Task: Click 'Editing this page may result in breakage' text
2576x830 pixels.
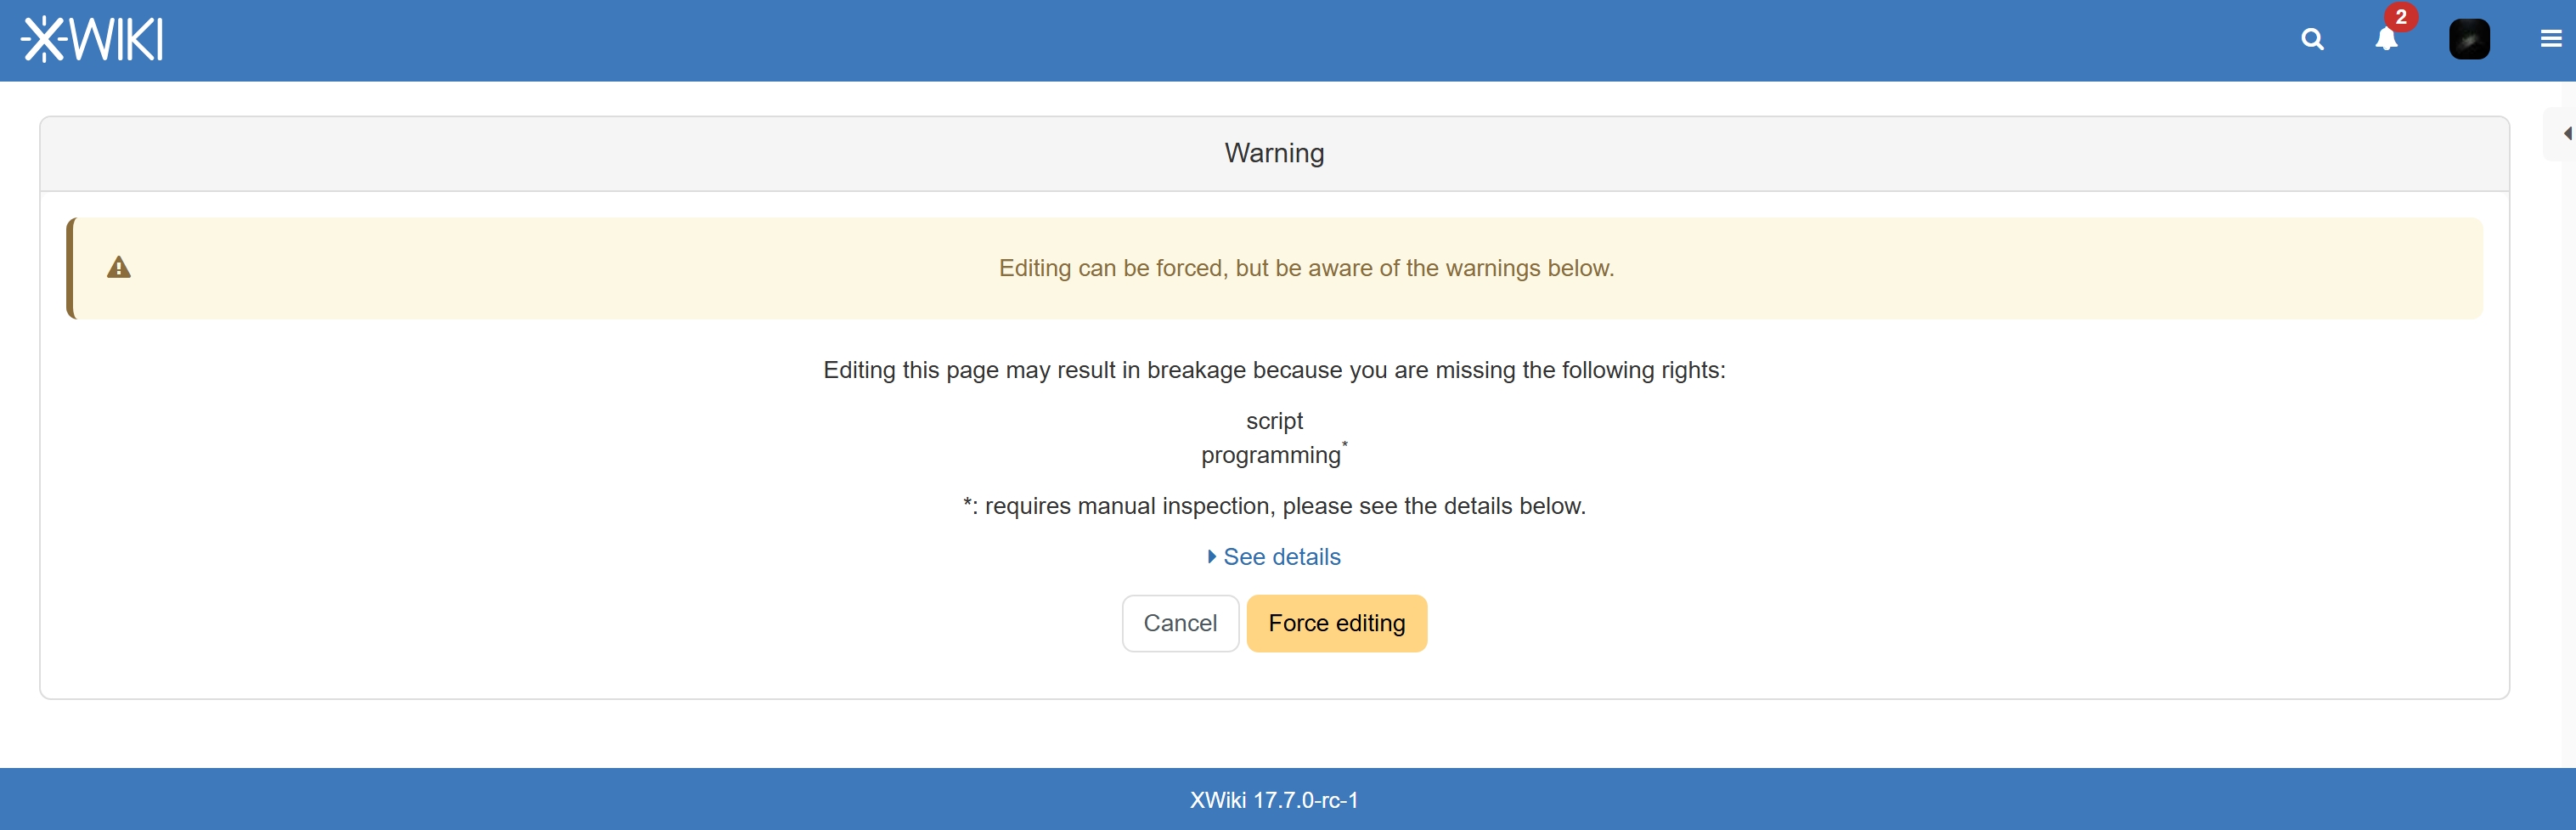Action: tap(1274, 370)
